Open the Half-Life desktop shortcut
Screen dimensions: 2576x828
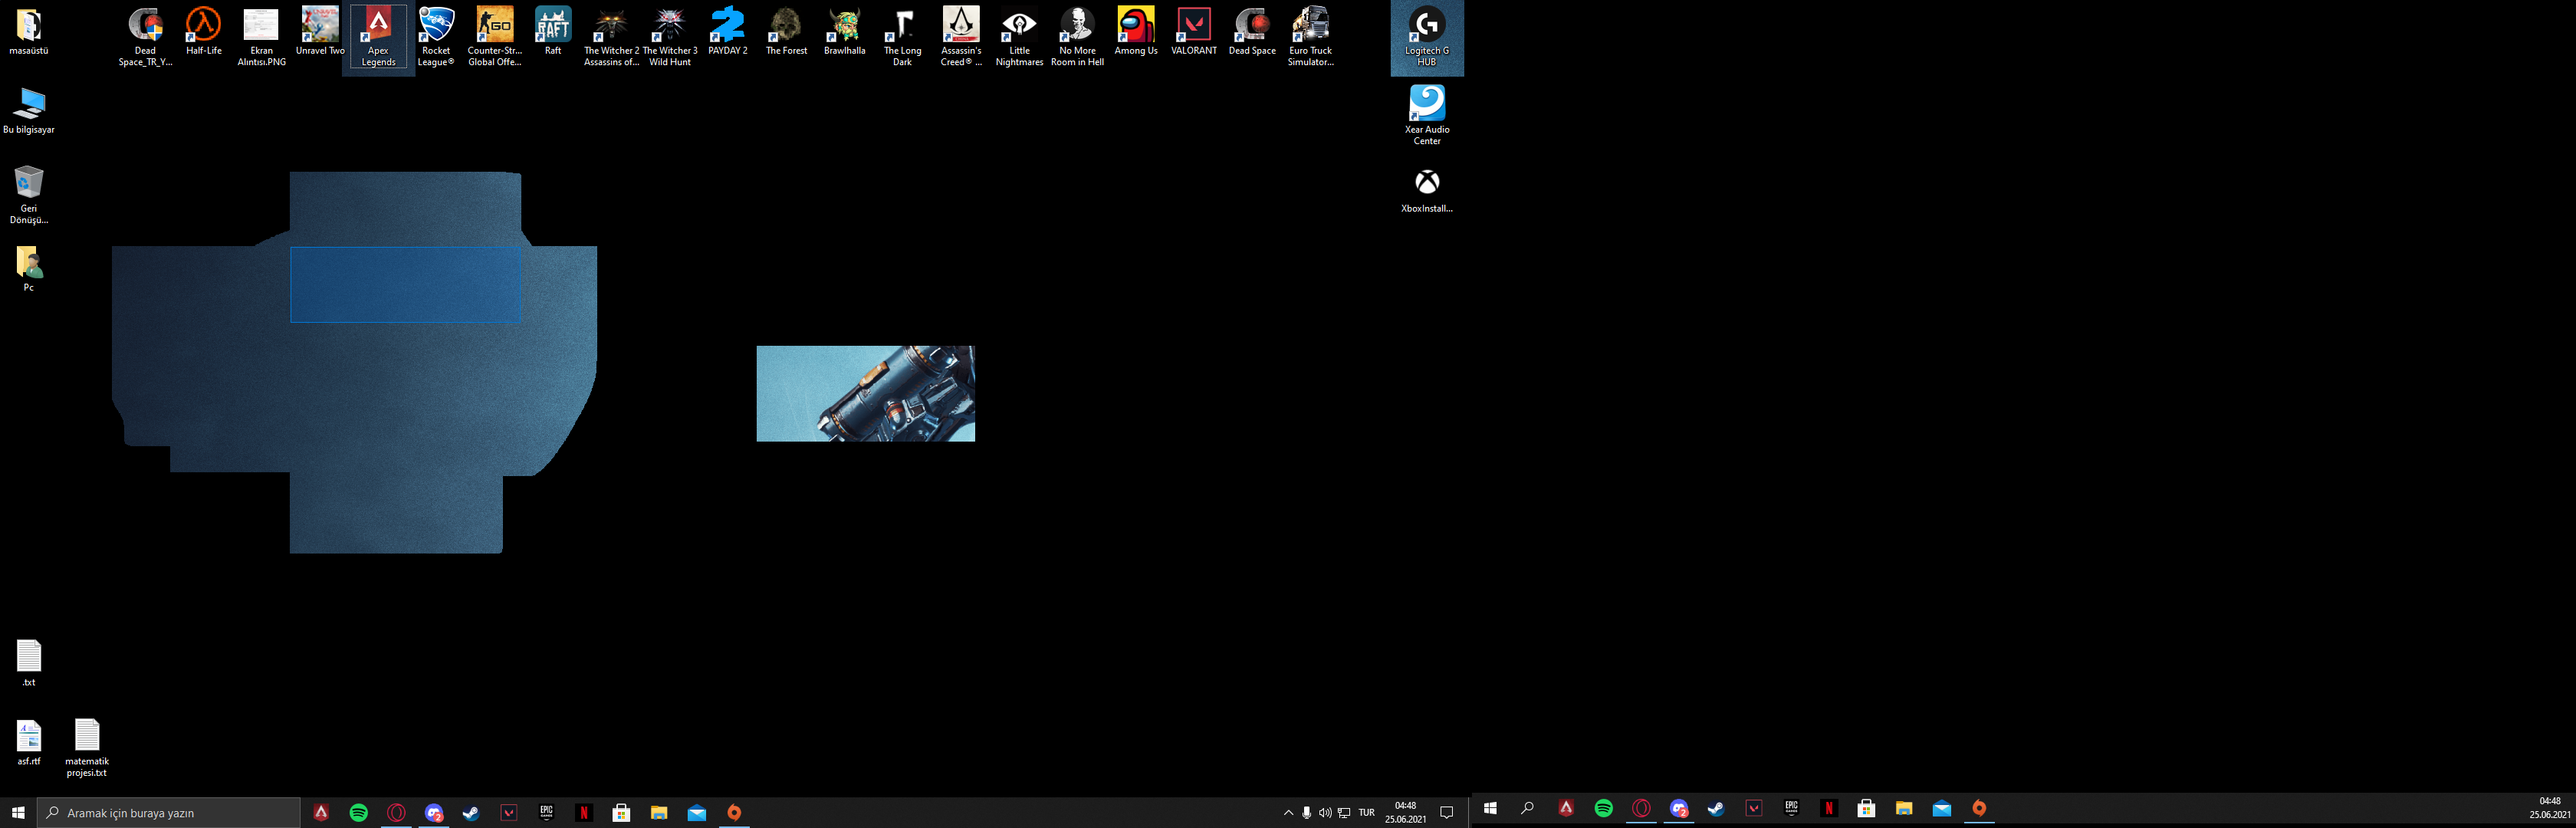(x=203, y=27)
